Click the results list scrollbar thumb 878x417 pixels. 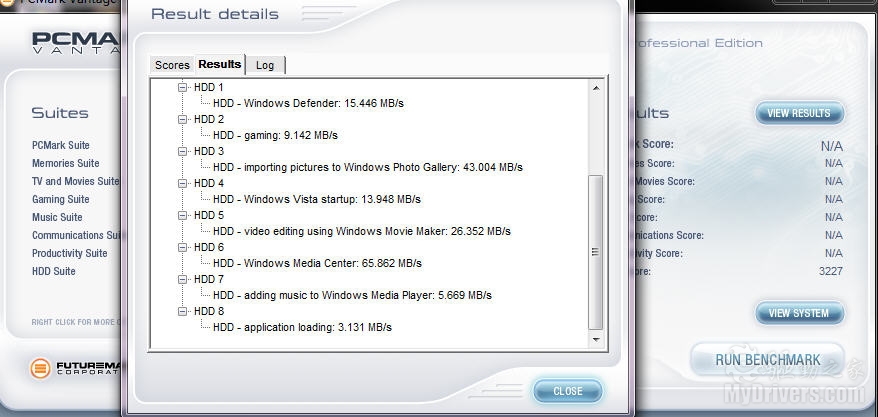tap(596, 252)
